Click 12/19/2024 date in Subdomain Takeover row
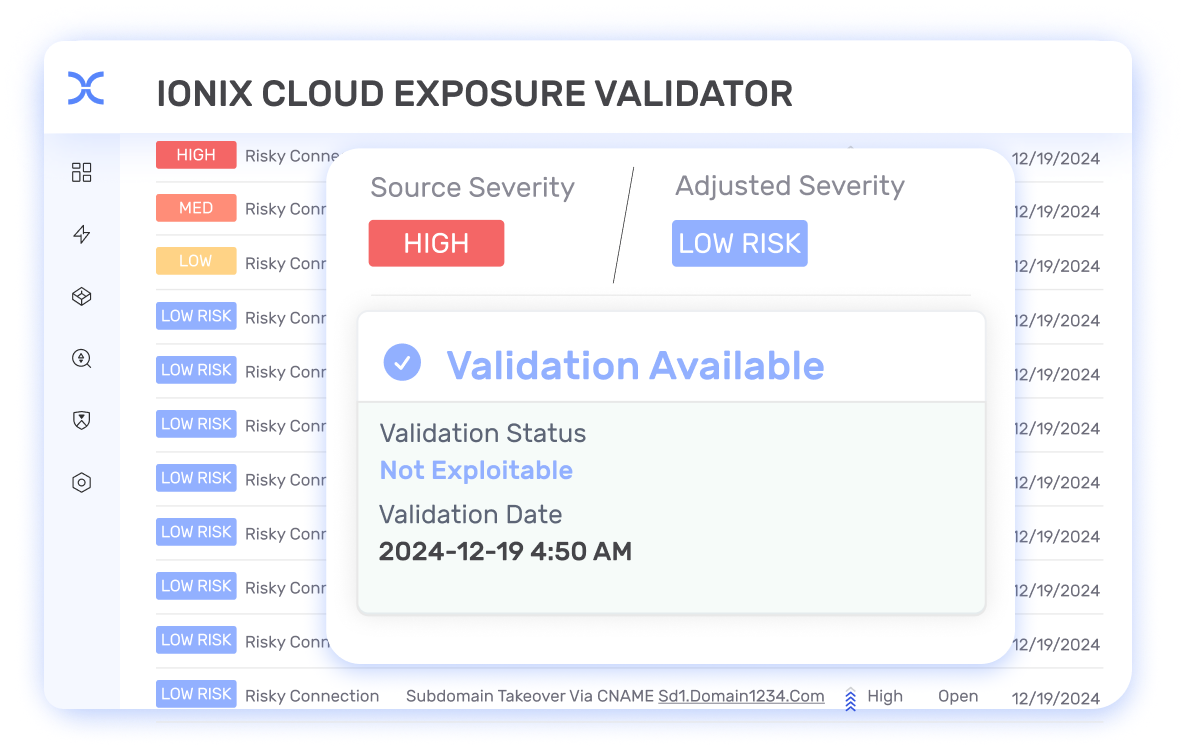1186x746 pixels. pos(1056,698)
